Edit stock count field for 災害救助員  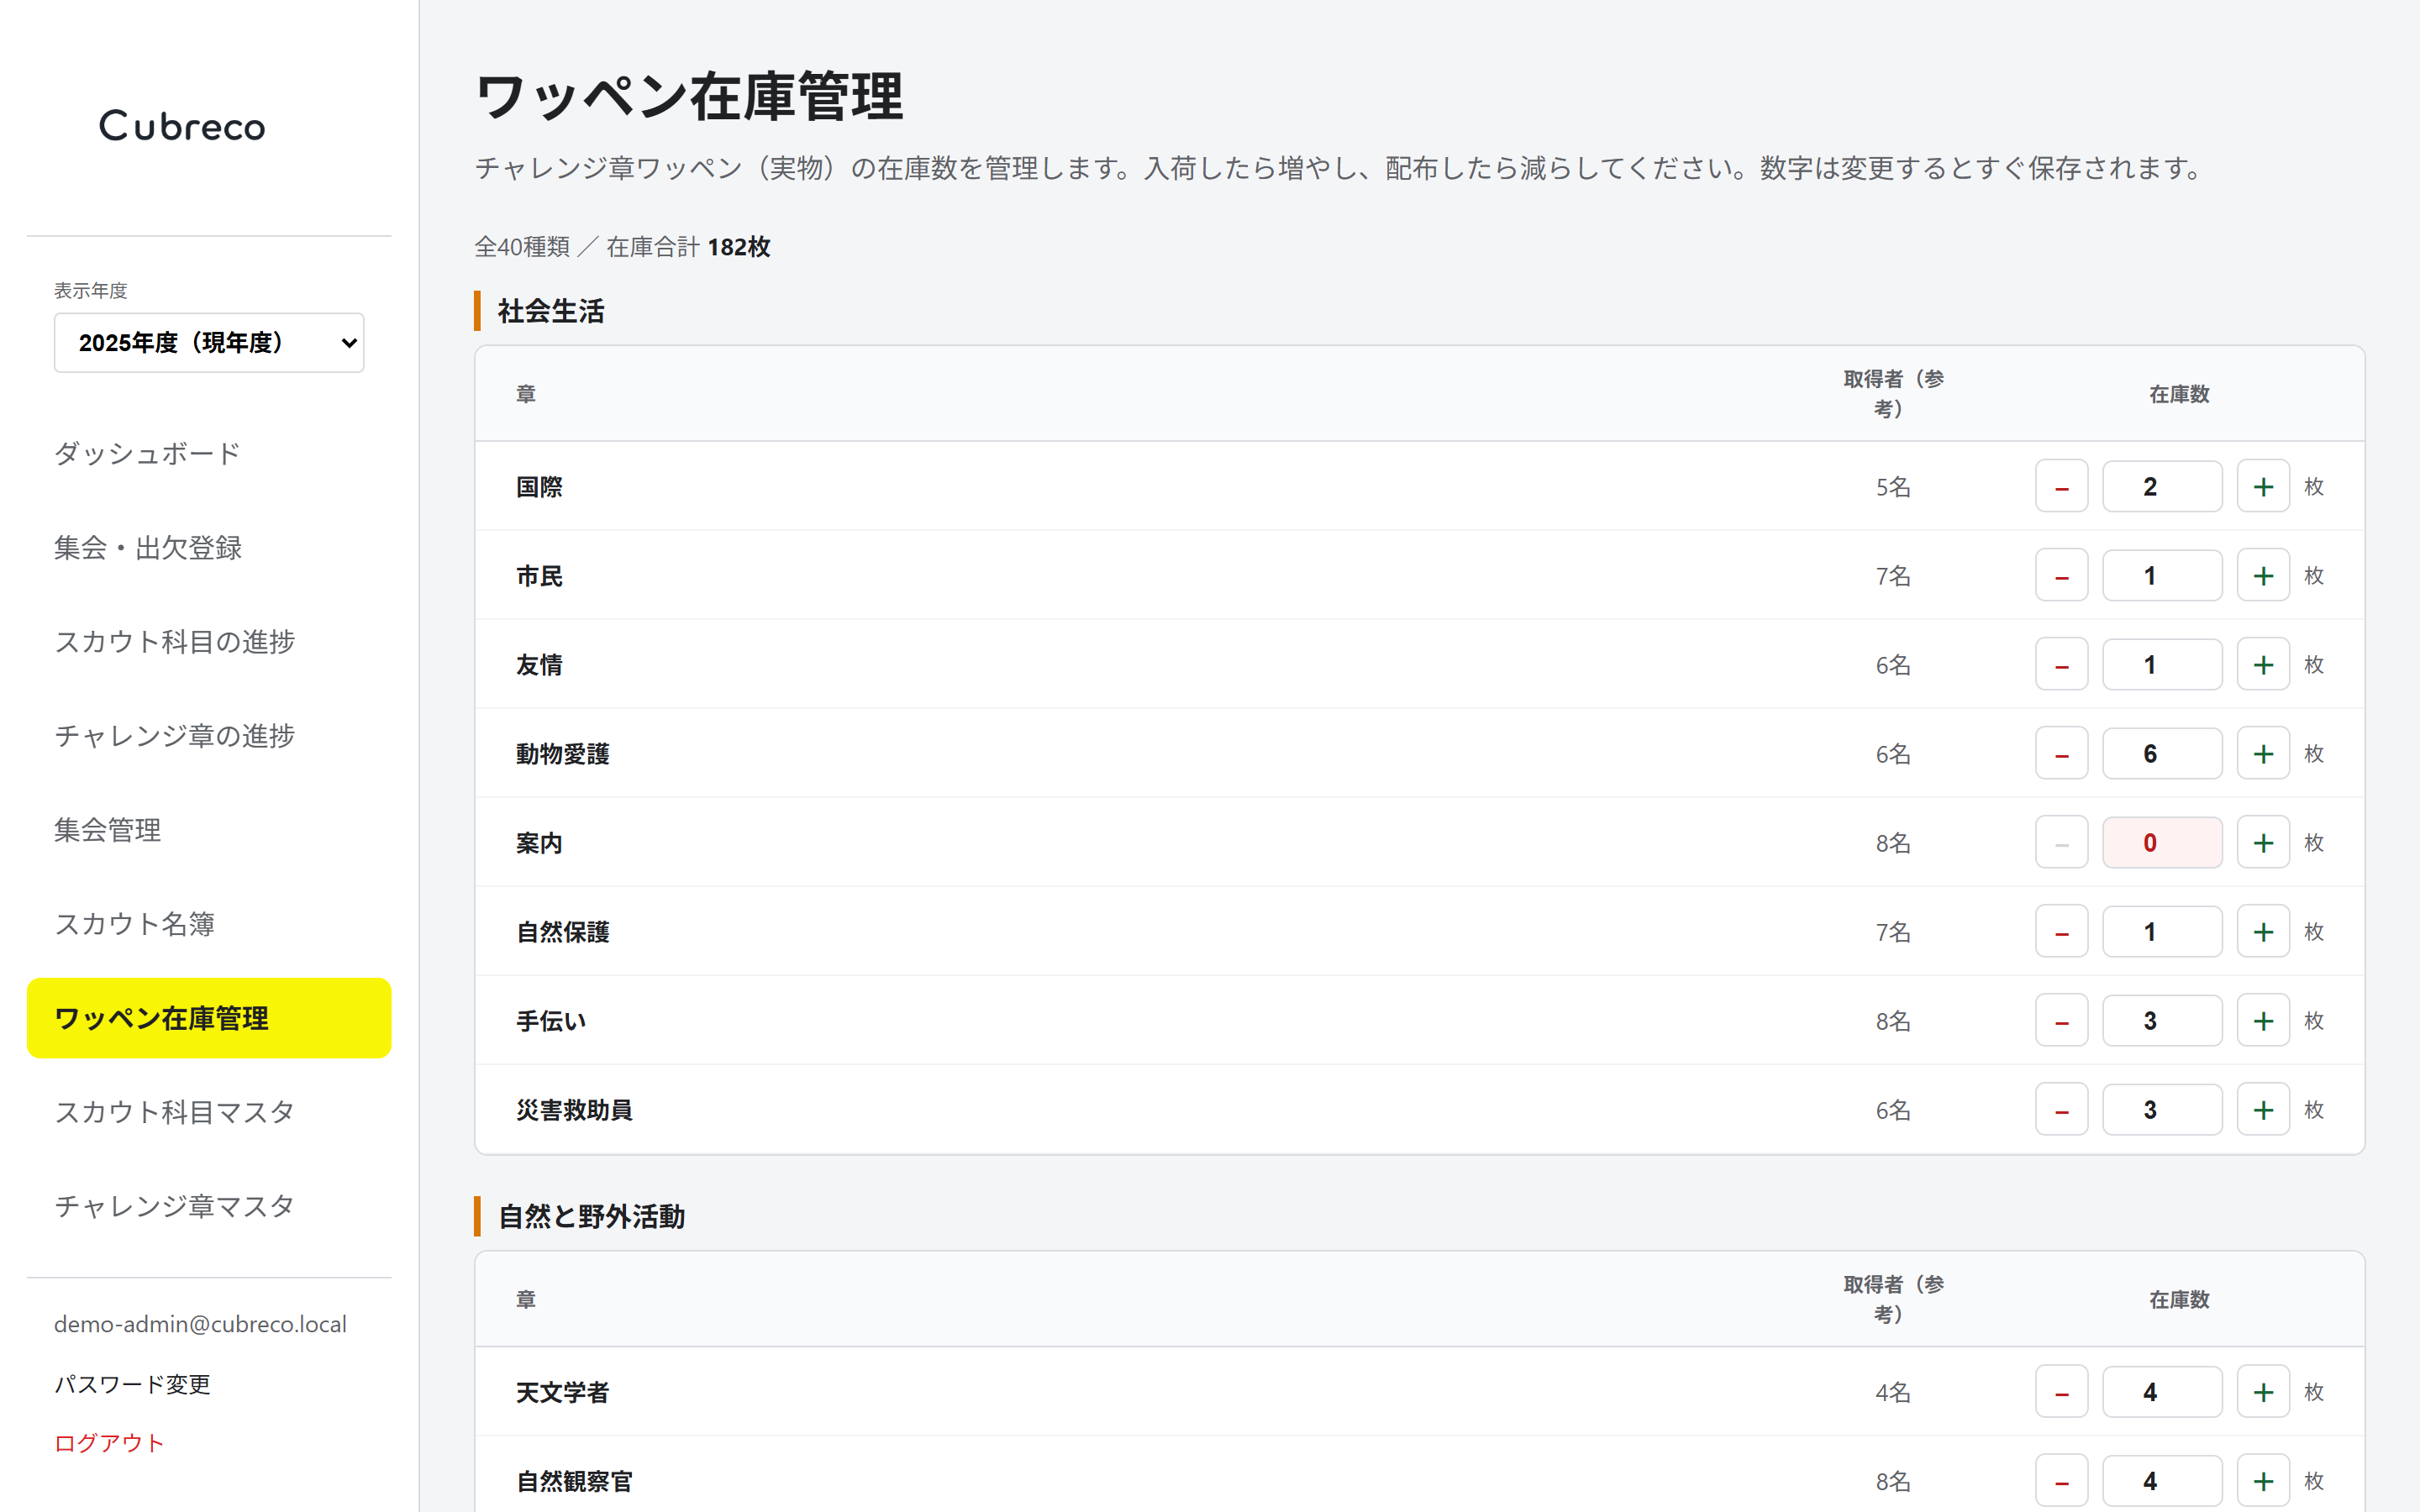(x=2162, y=1109)
